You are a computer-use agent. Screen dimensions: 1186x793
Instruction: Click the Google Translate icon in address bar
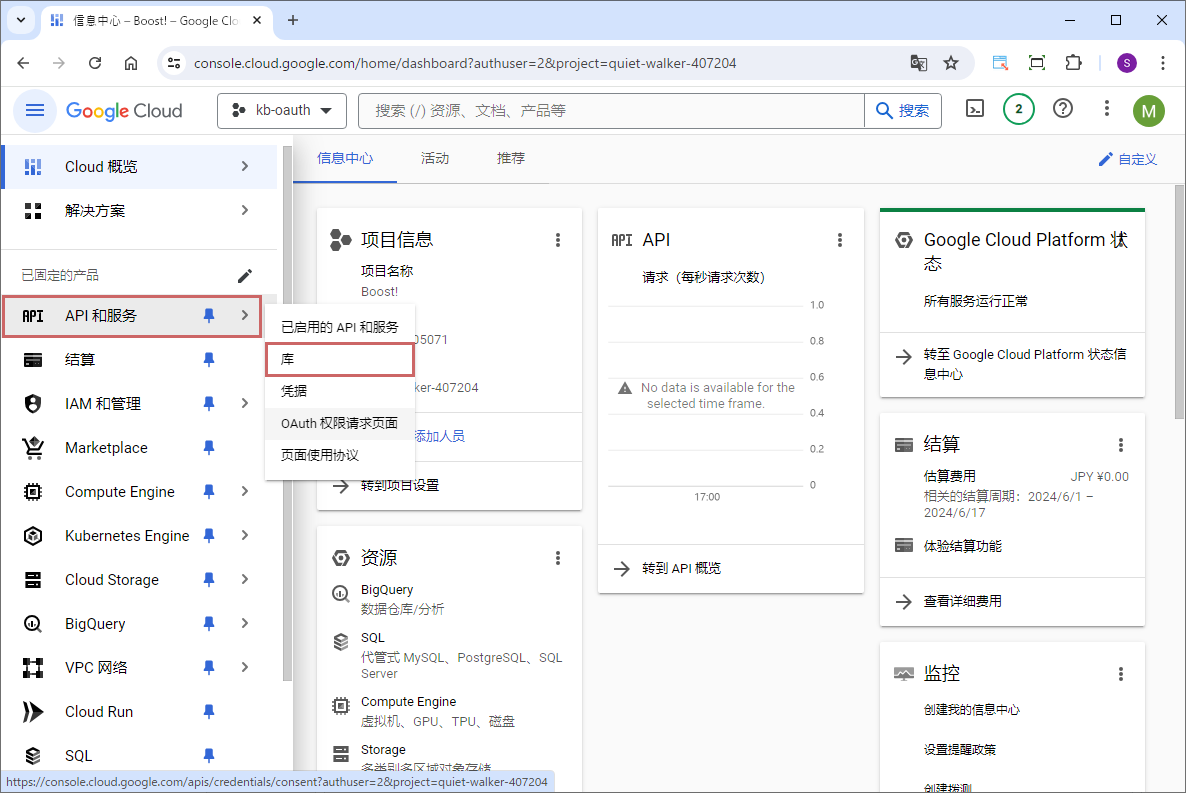pos(918,63)
